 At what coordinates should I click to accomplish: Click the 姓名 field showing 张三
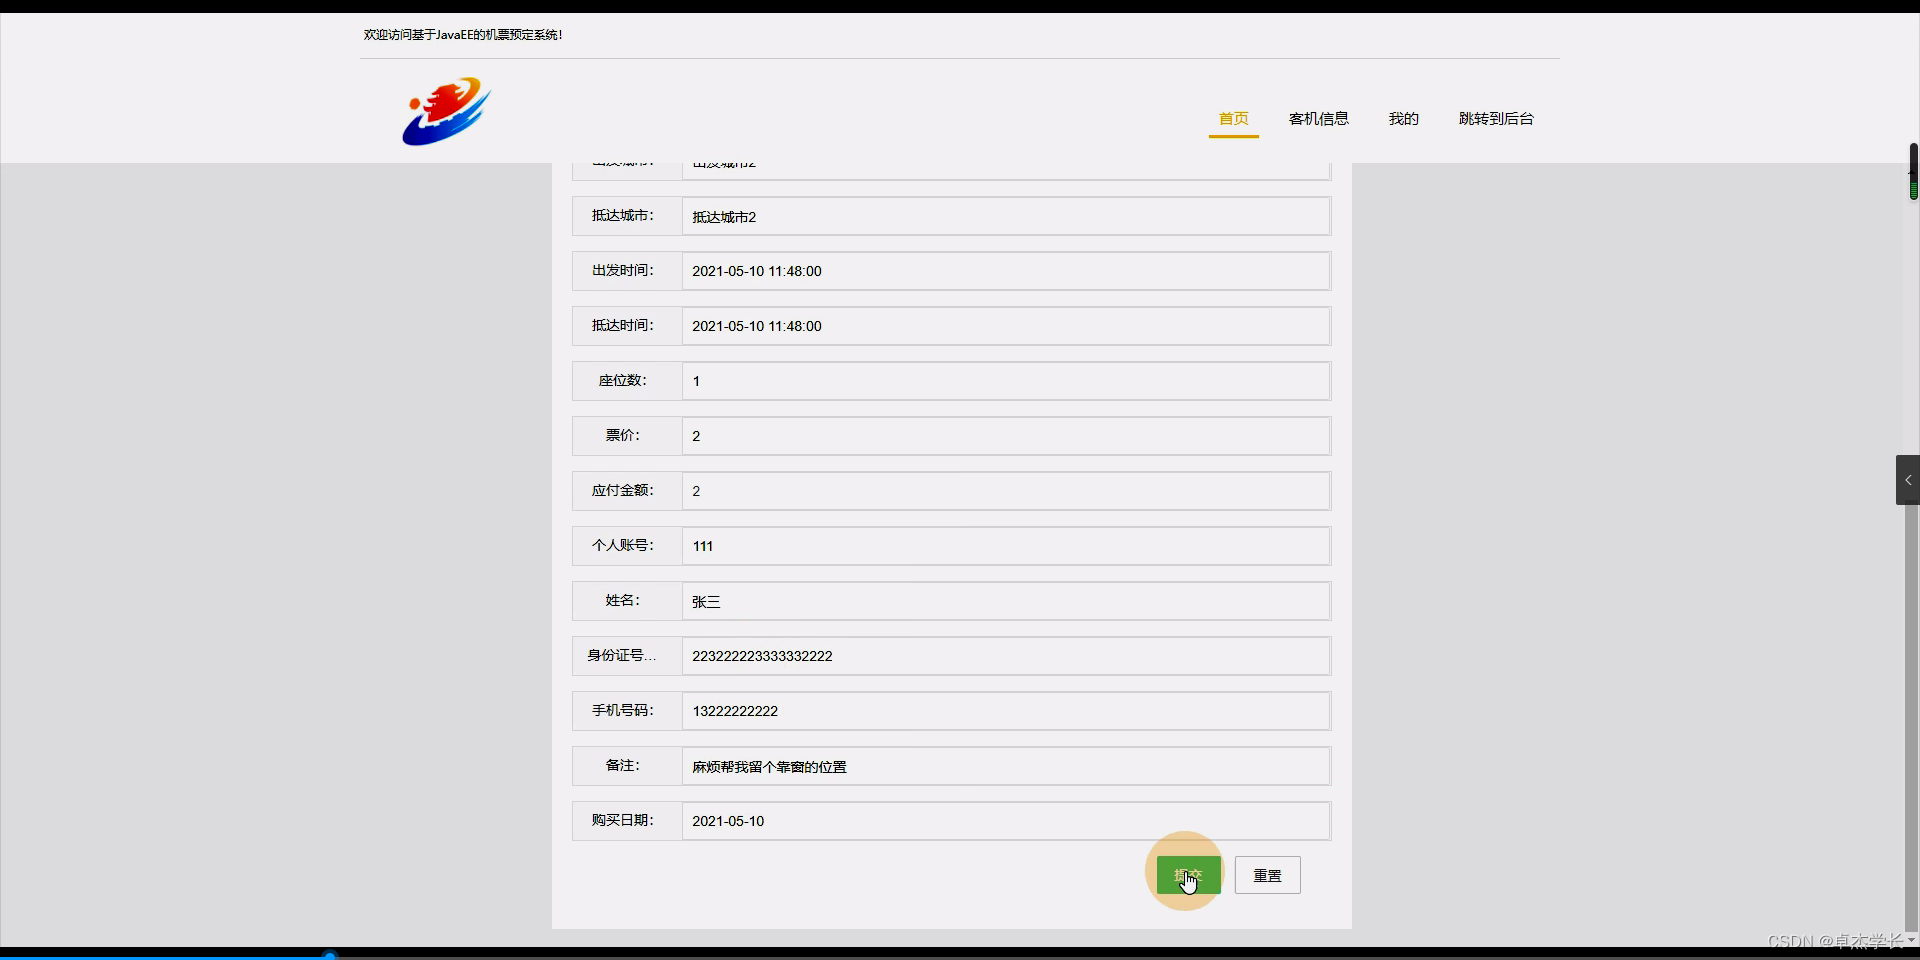[x=1004, y=601]
